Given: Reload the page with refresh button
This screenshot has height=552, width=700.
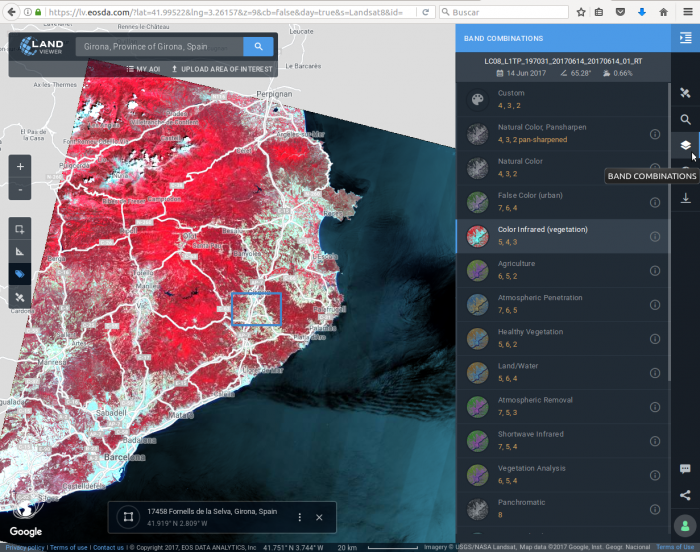Looking at the screenshot, I should (425, 12).
